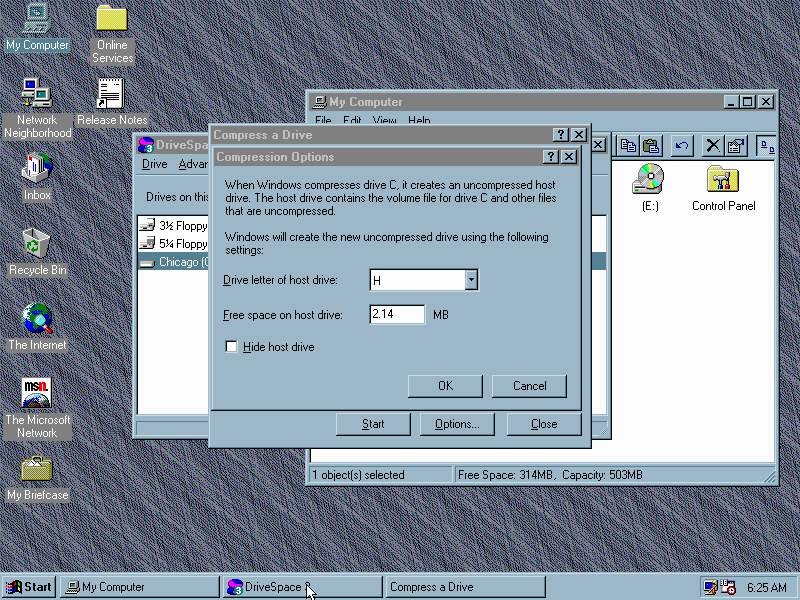Click the Delete X toolbar icon
The width and height of the screenshot is (800, 600).
(x=713, y=146)
